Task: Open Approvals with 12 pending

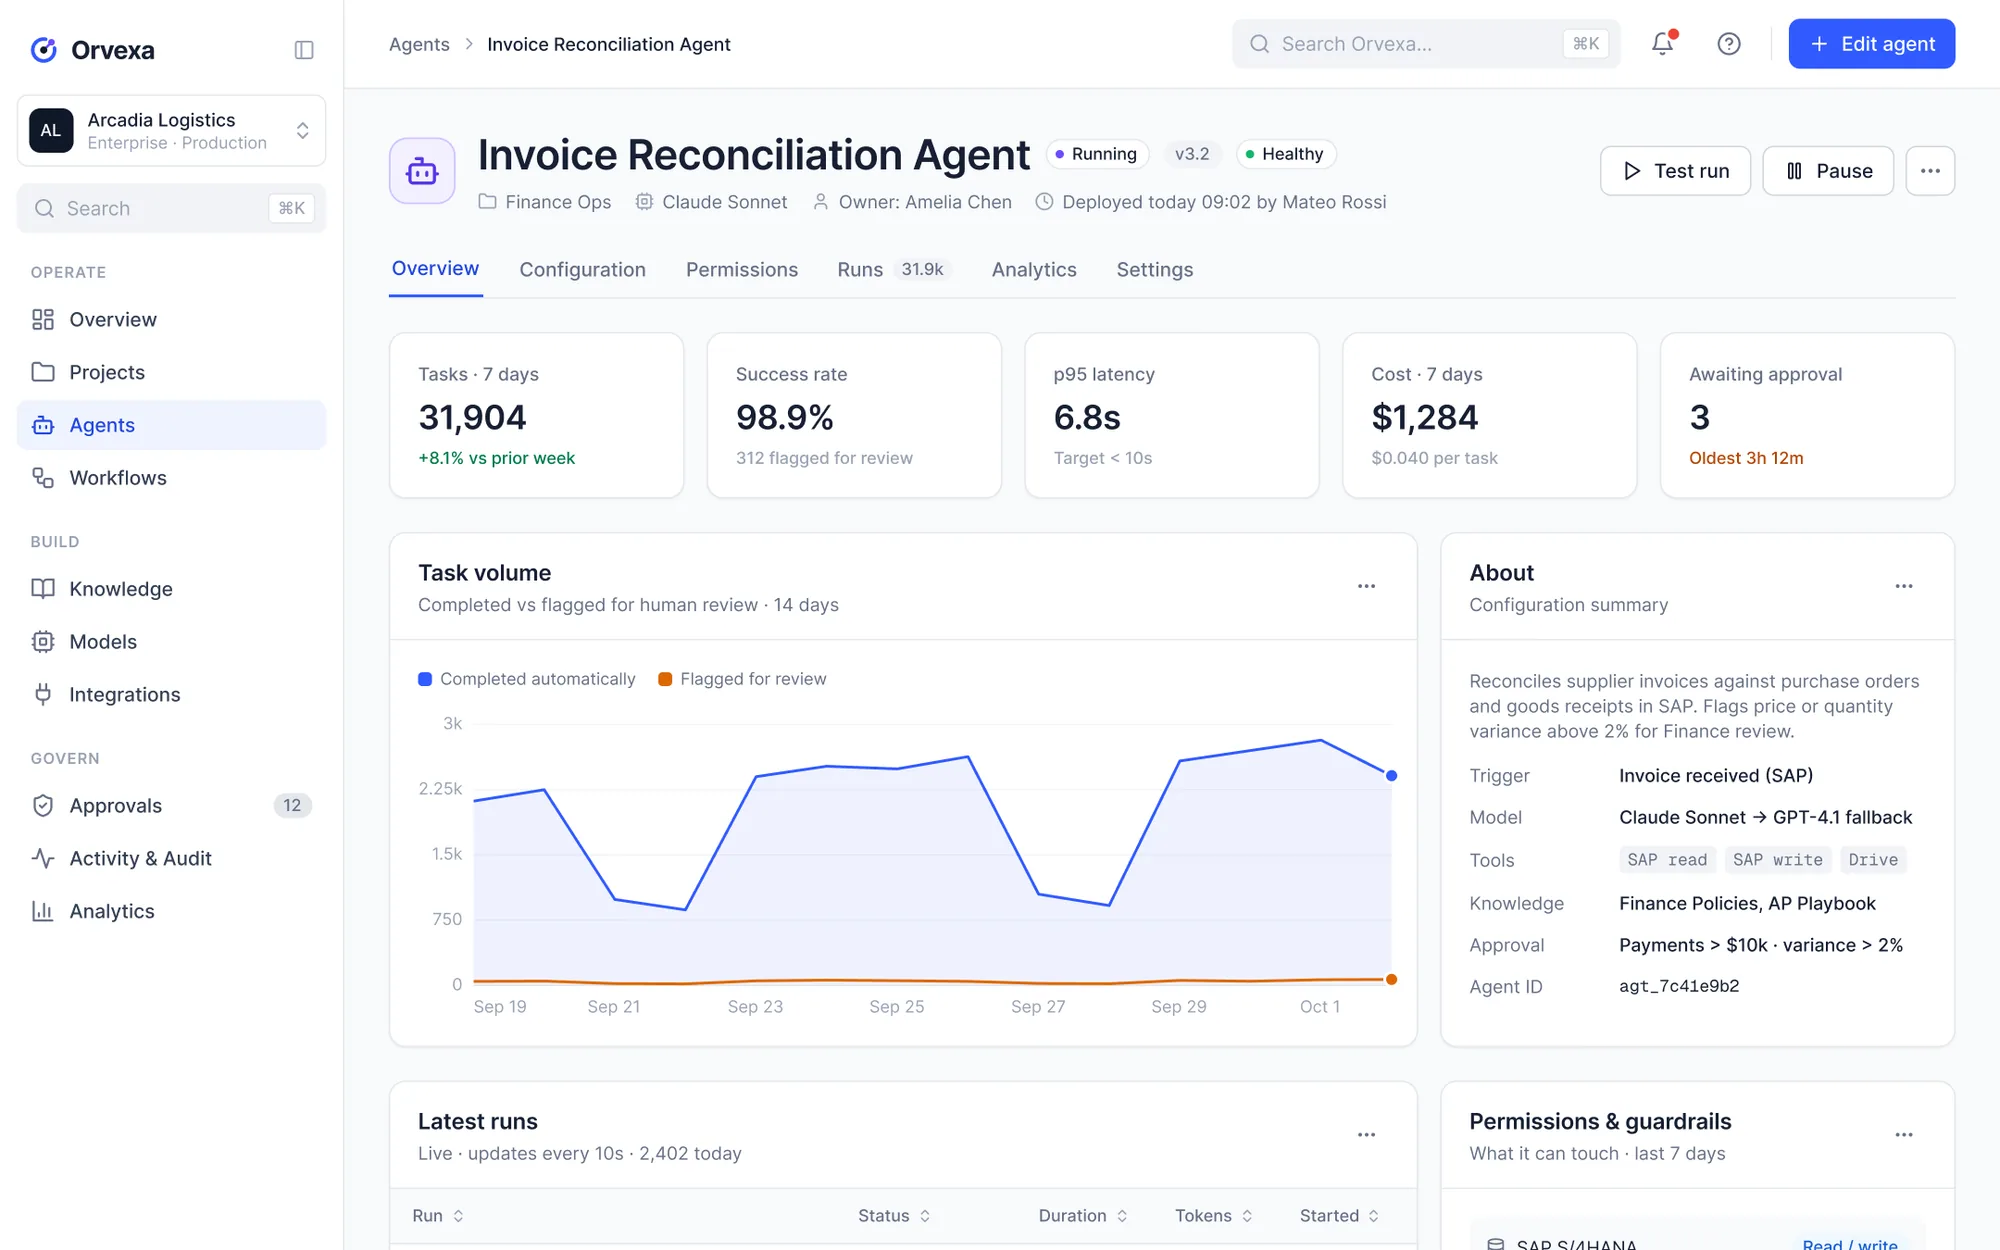Action: coord(171,806)
